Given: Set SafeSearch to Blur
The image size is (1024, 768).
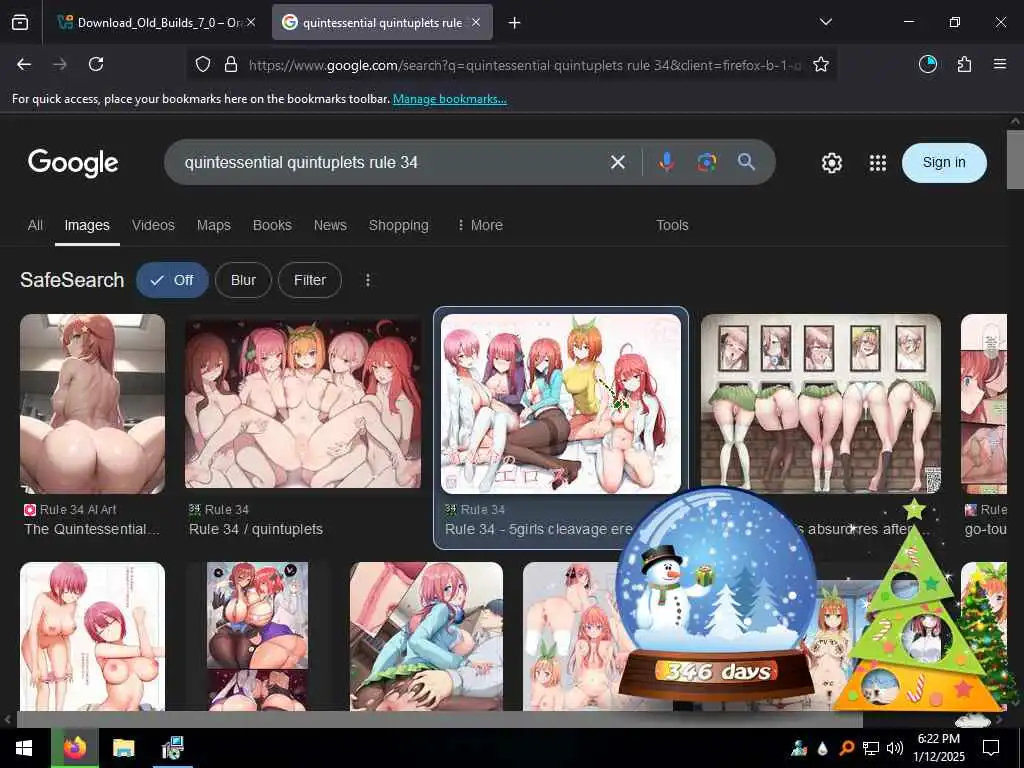Looking at the screenshot, I should 243,280.
